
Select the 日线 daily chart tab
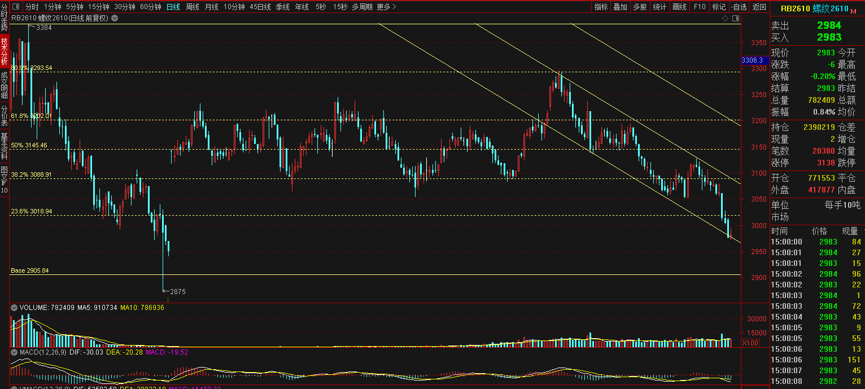click(x=173, y=7)
